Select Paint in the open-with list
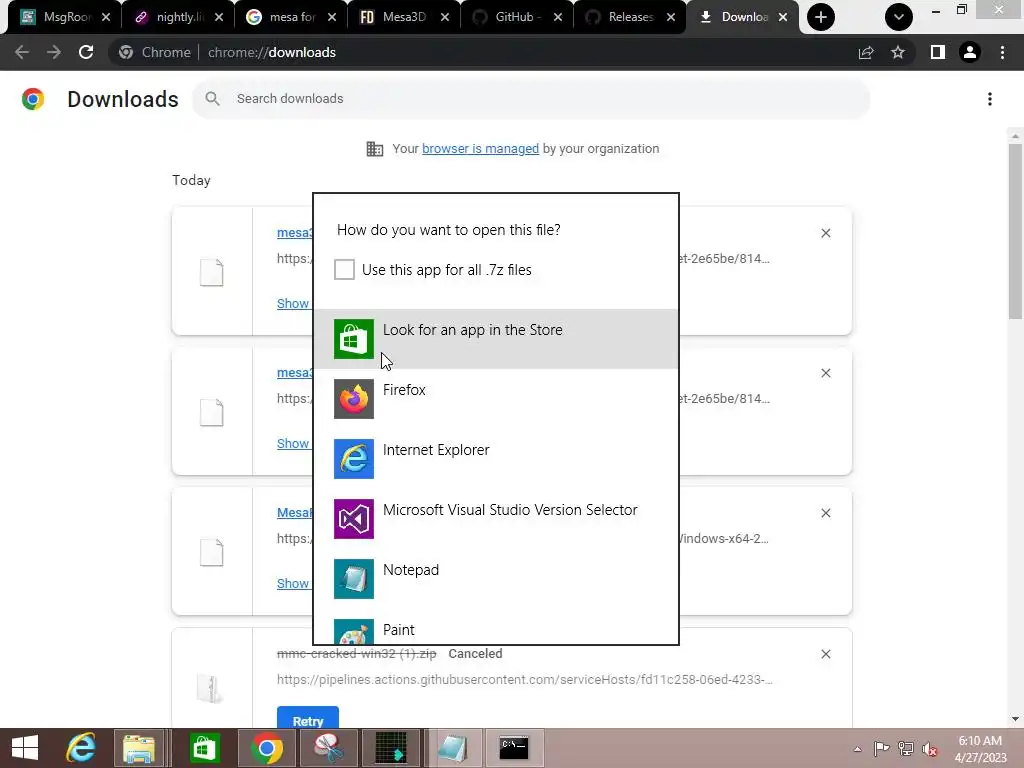 [496, 629]
